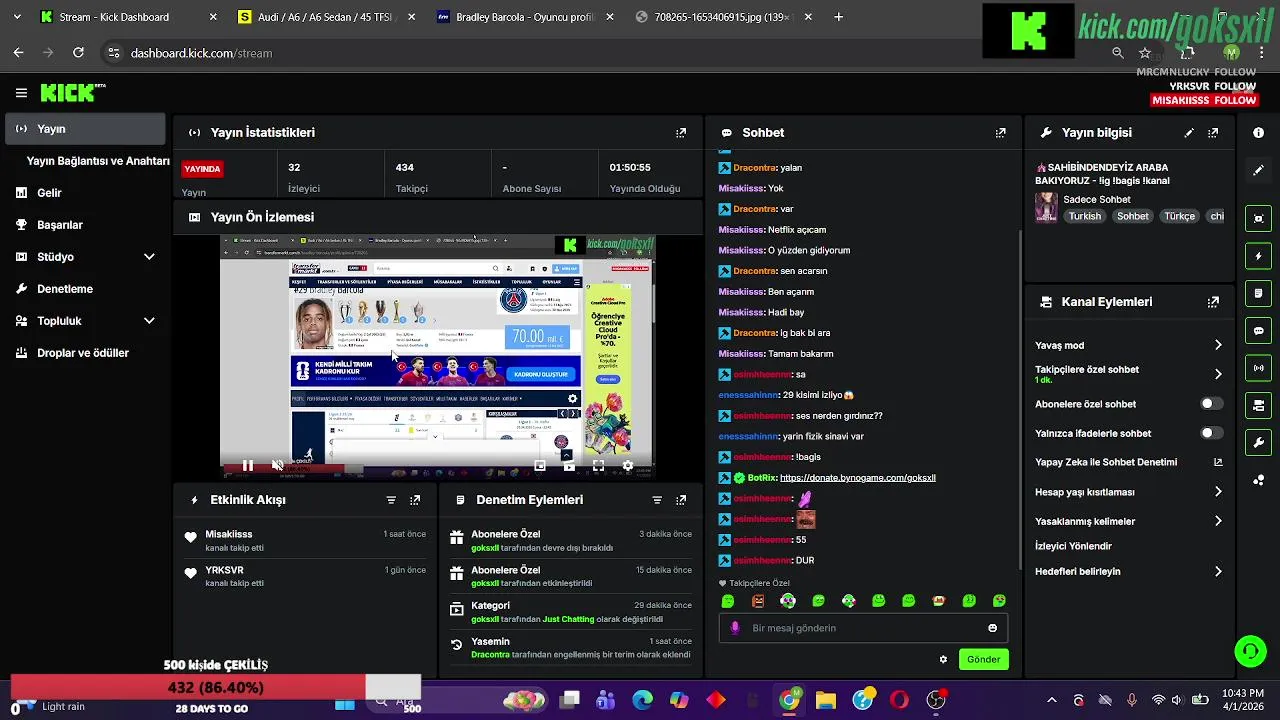Open Yayın in the sidebar menu
The image size is (1280, 720).
85,129
